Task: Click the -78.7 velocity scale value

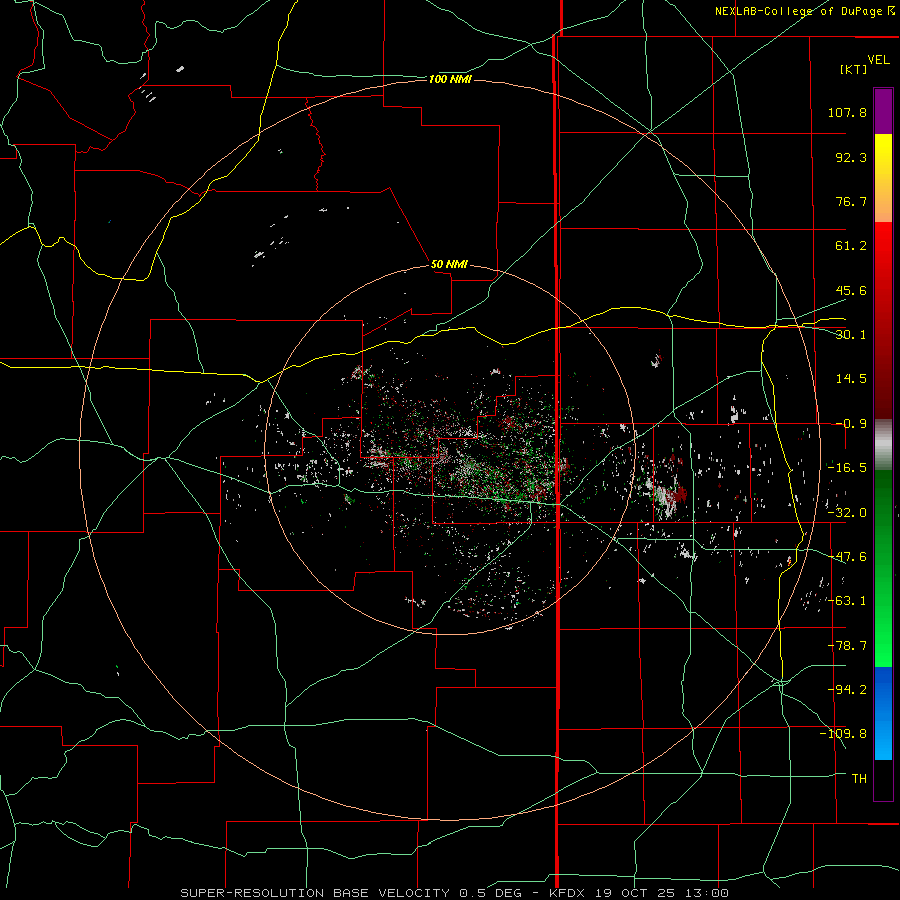Action: [847, 646]
